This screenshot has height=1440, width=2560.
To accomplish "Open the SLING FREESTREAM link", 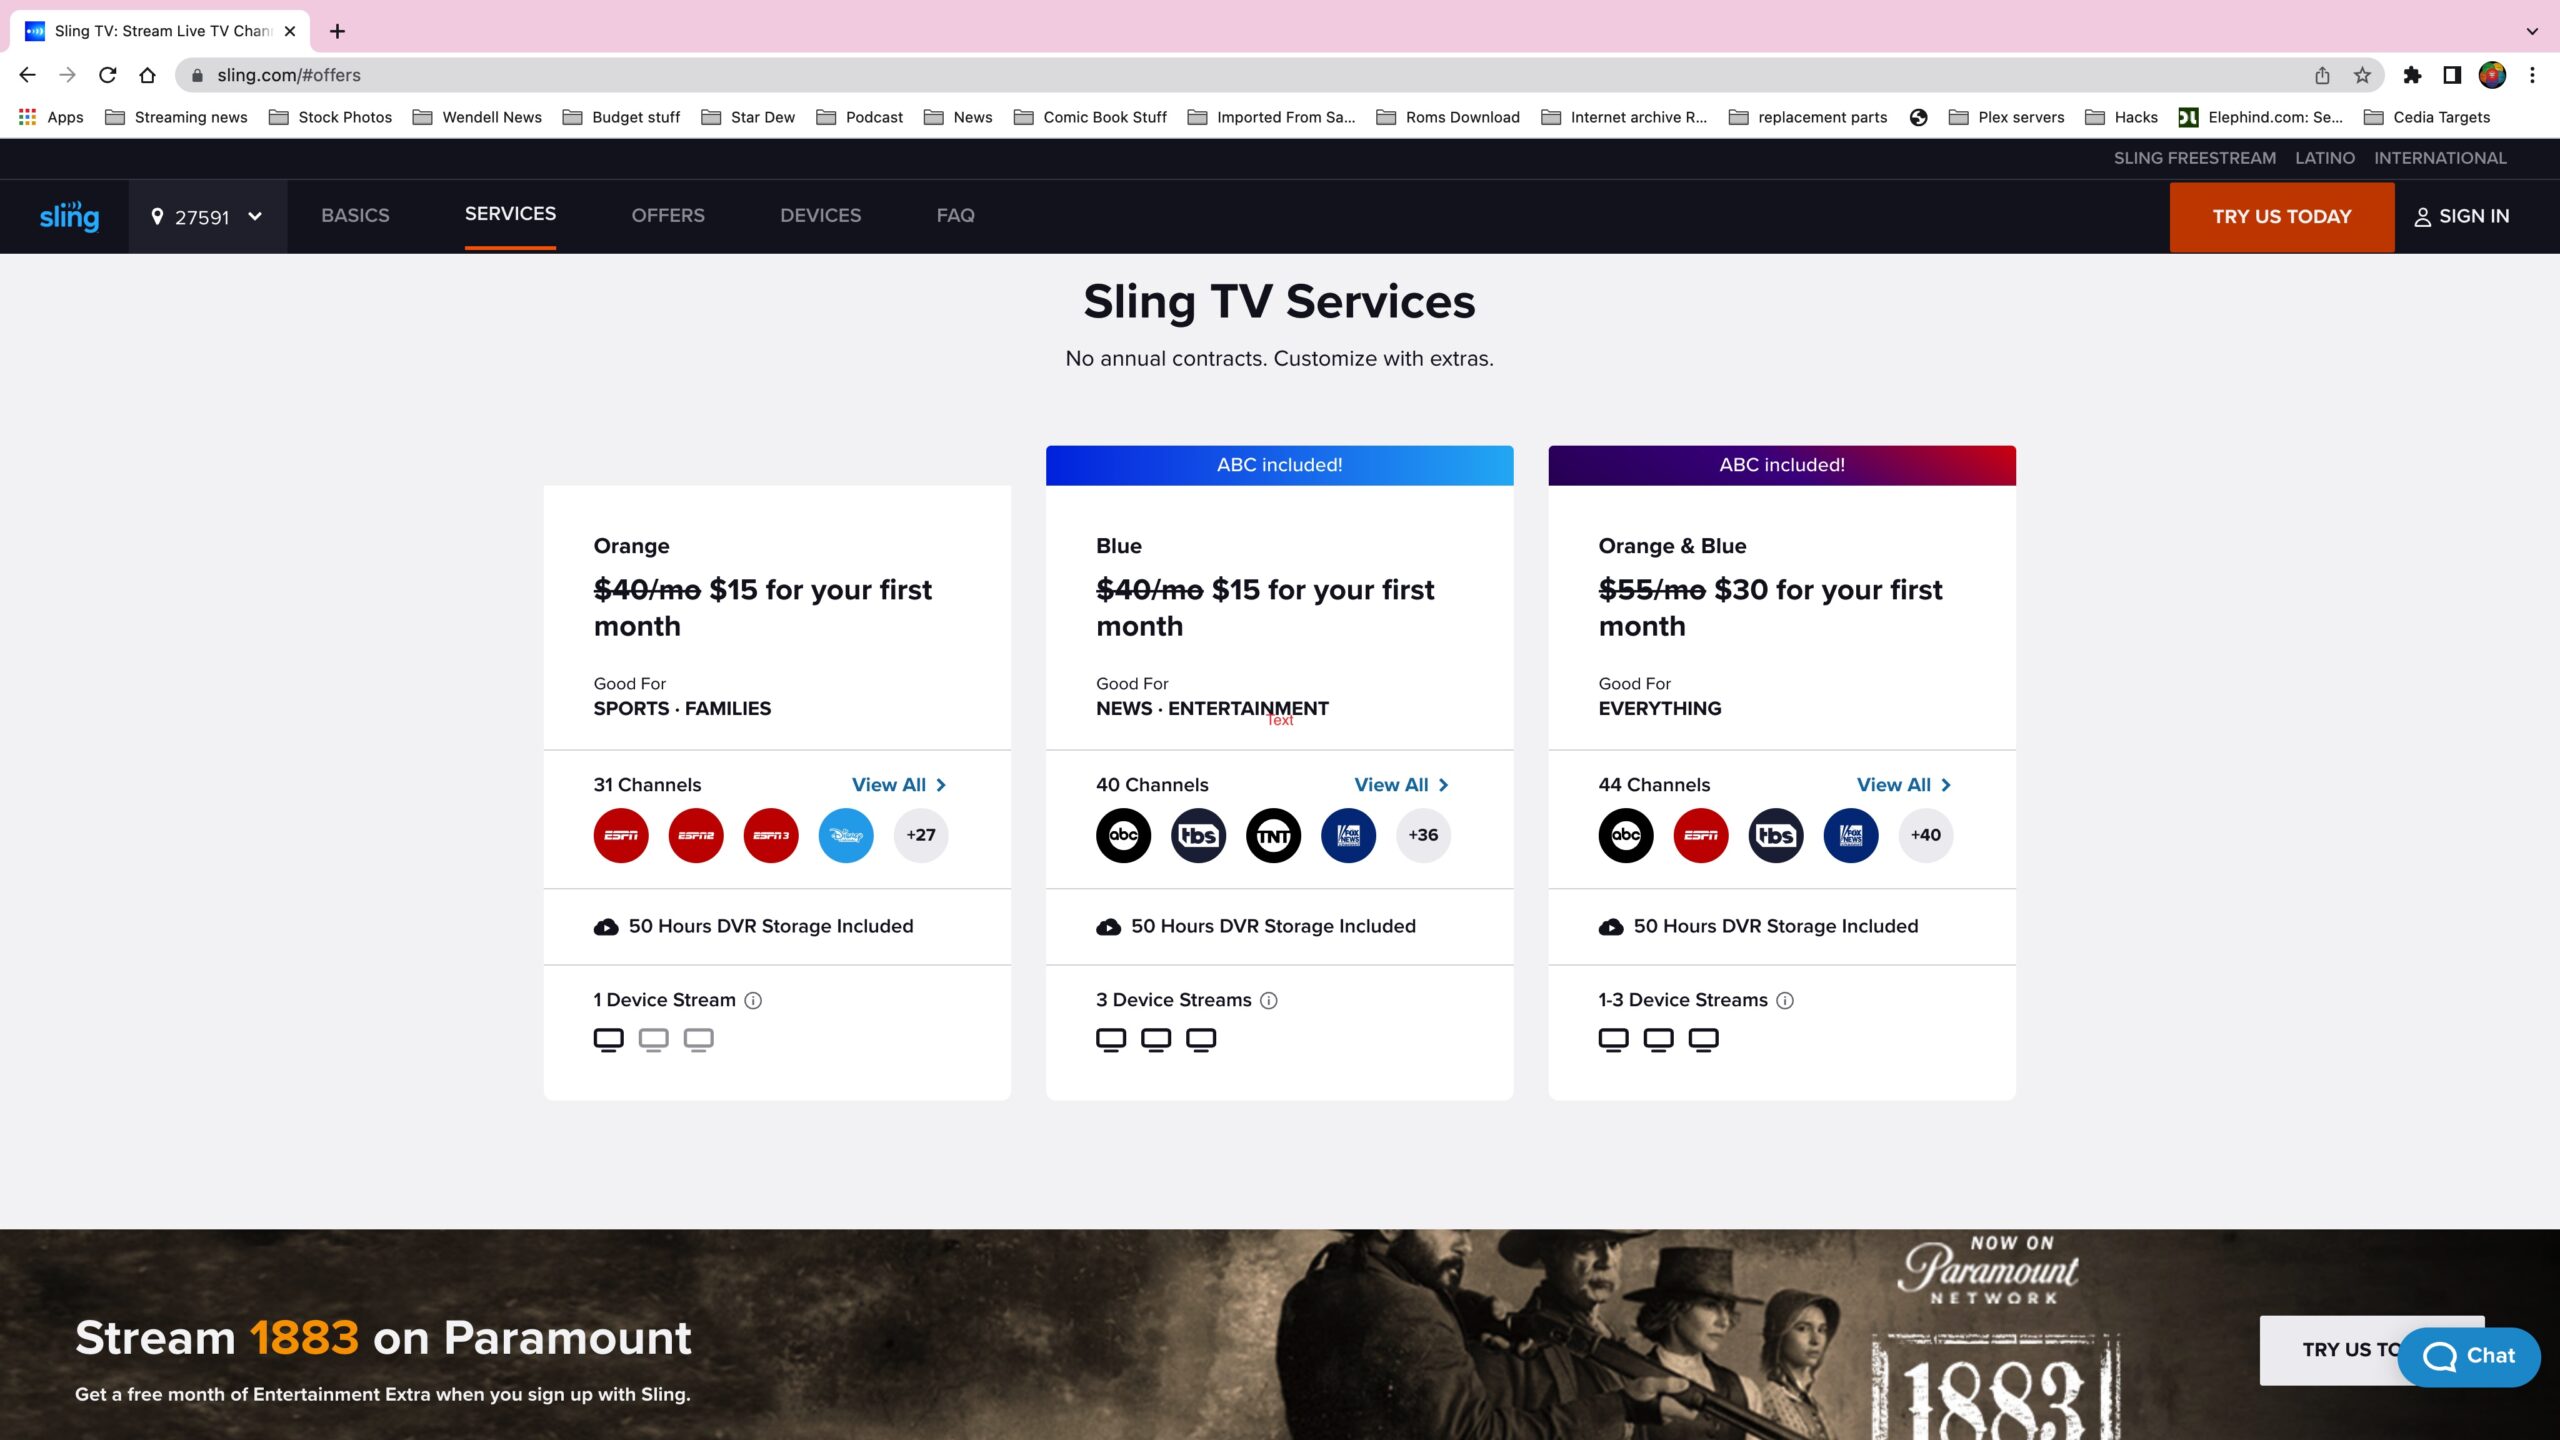I will [2194, 158].
